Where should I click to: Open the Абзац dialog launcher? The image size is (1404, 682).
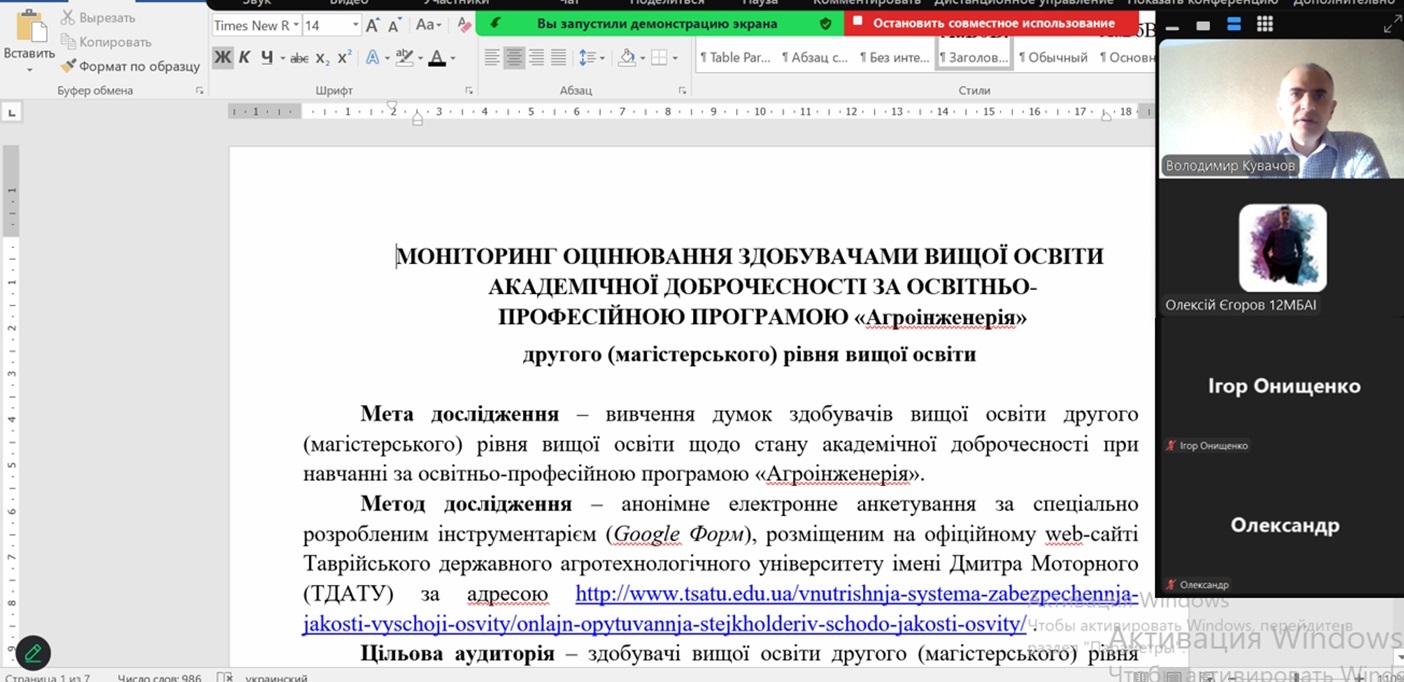coord(682,91)
